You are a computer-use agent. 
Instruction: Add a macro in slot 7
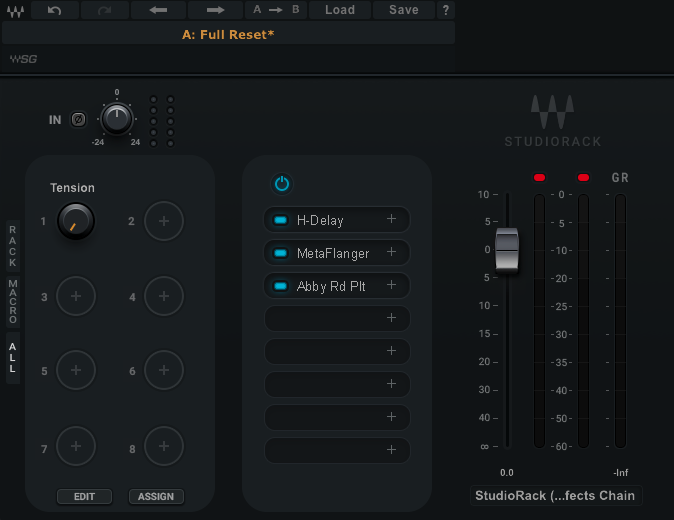(76, 446)
